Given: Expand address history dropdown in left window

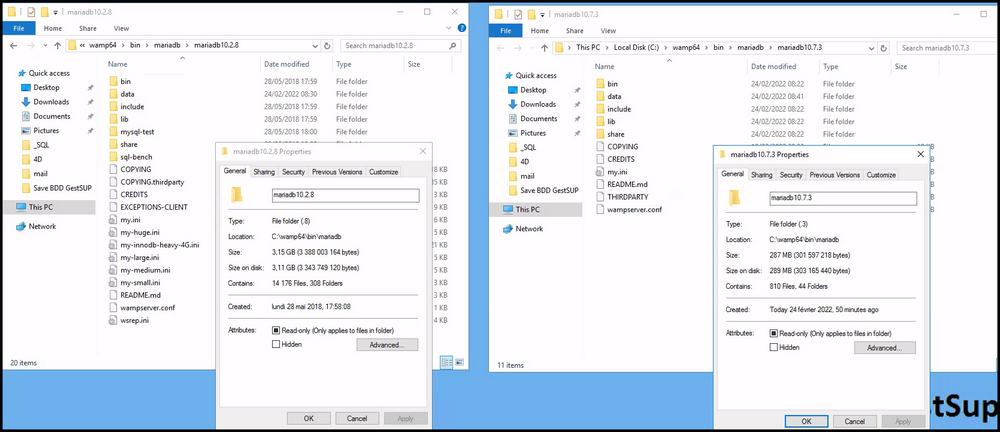Looking at the screenshot, I should point(315,46).
